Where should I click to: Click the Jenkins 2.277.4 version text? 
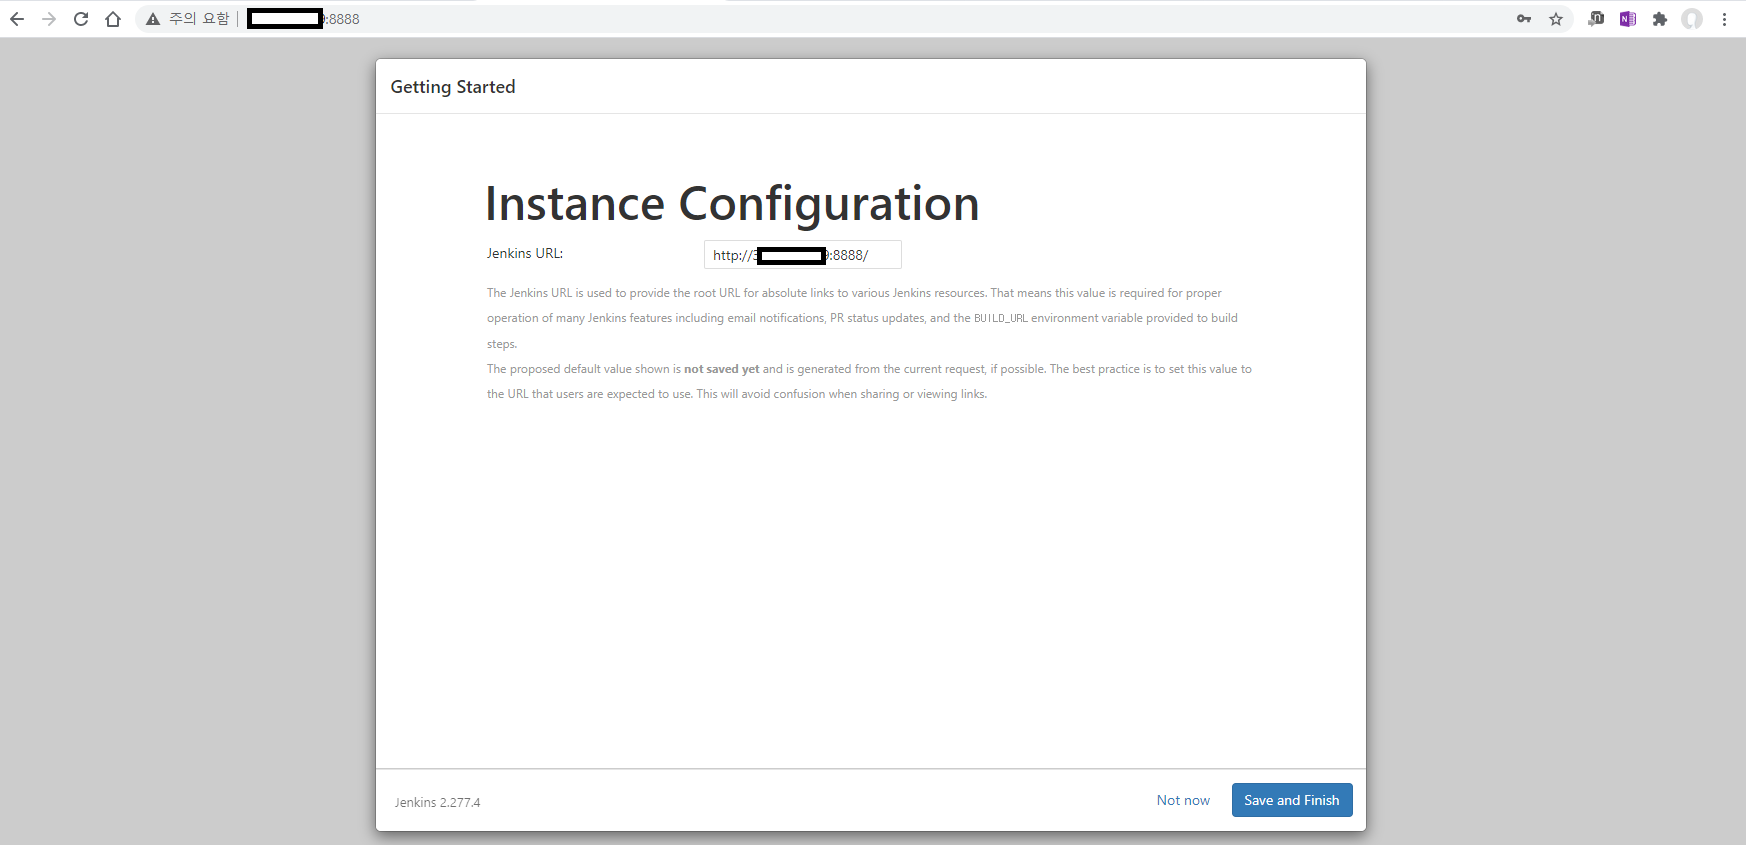tap(437, 802)
